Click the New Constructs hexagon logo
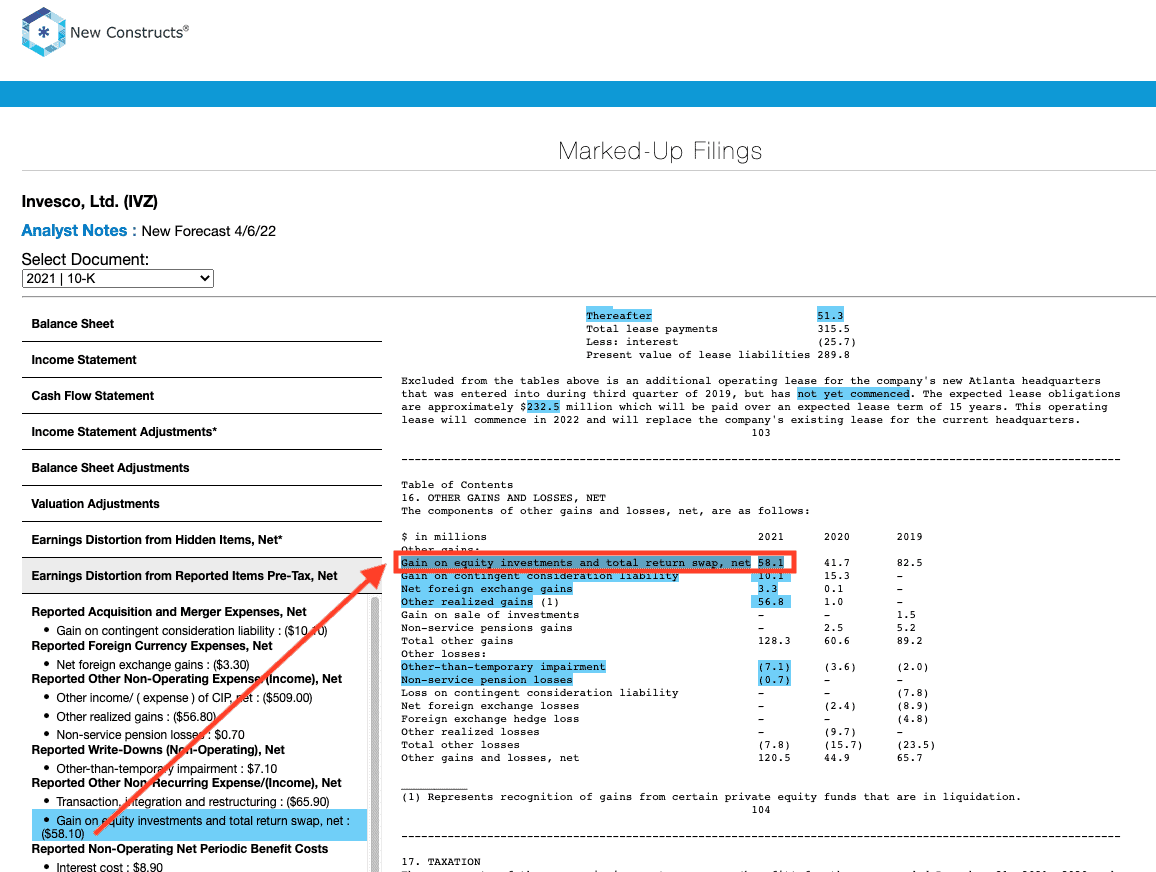 point(44,32)
